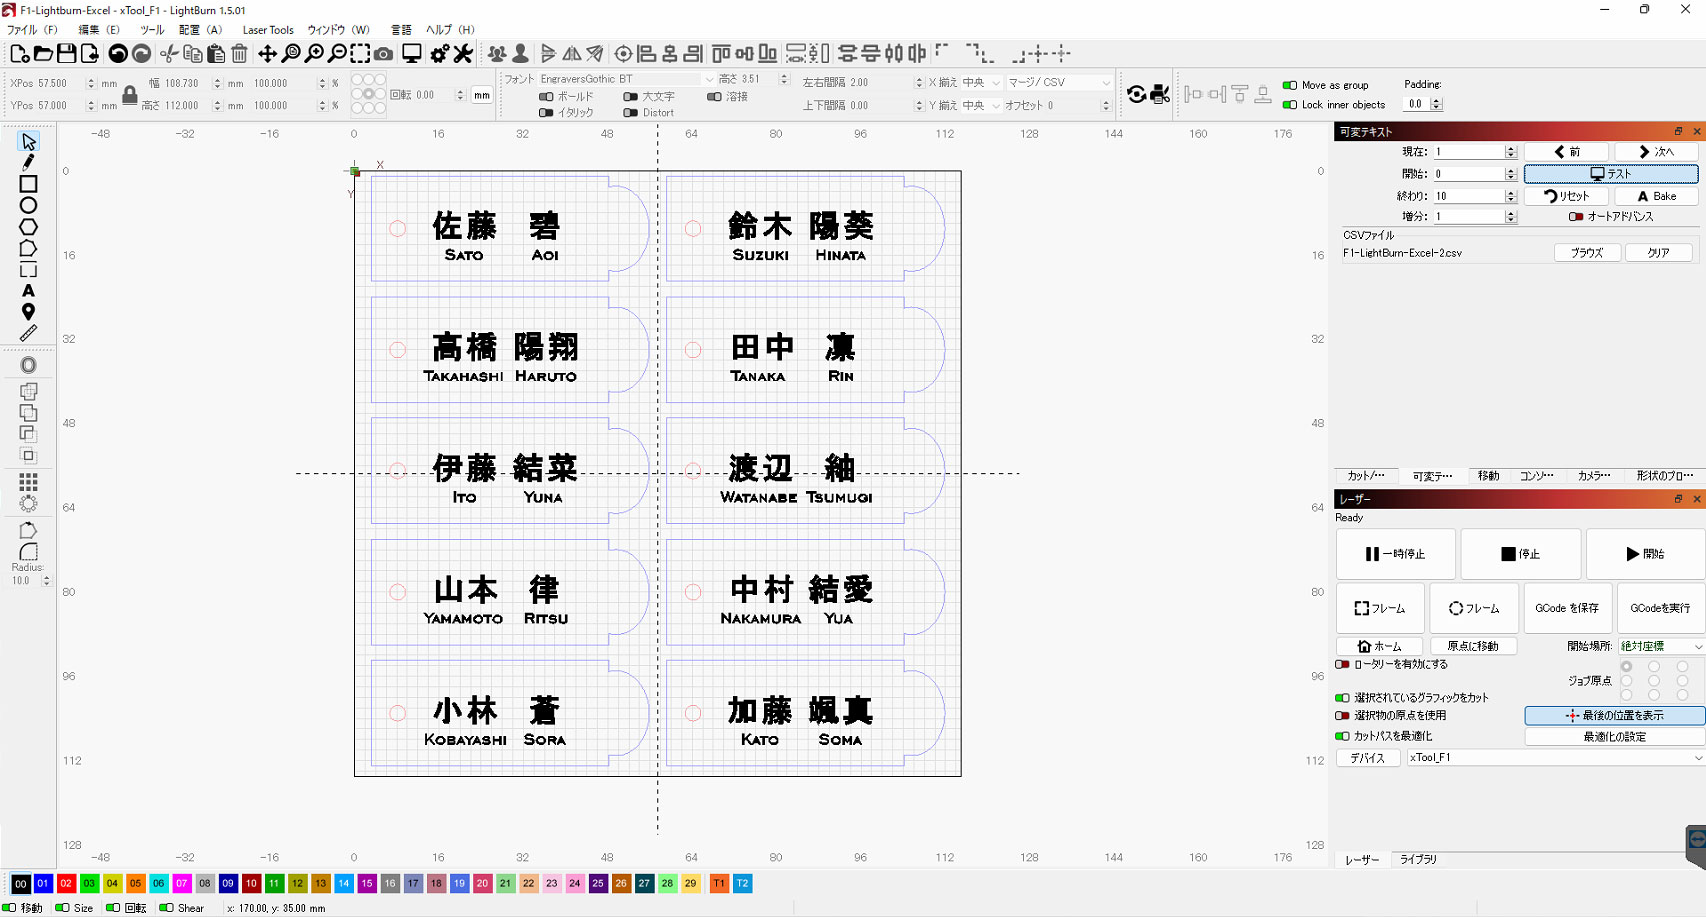This screenshot has height=917, width=1706.
Task: Select the red 02 layer color swatch
Action: (66, 883)
